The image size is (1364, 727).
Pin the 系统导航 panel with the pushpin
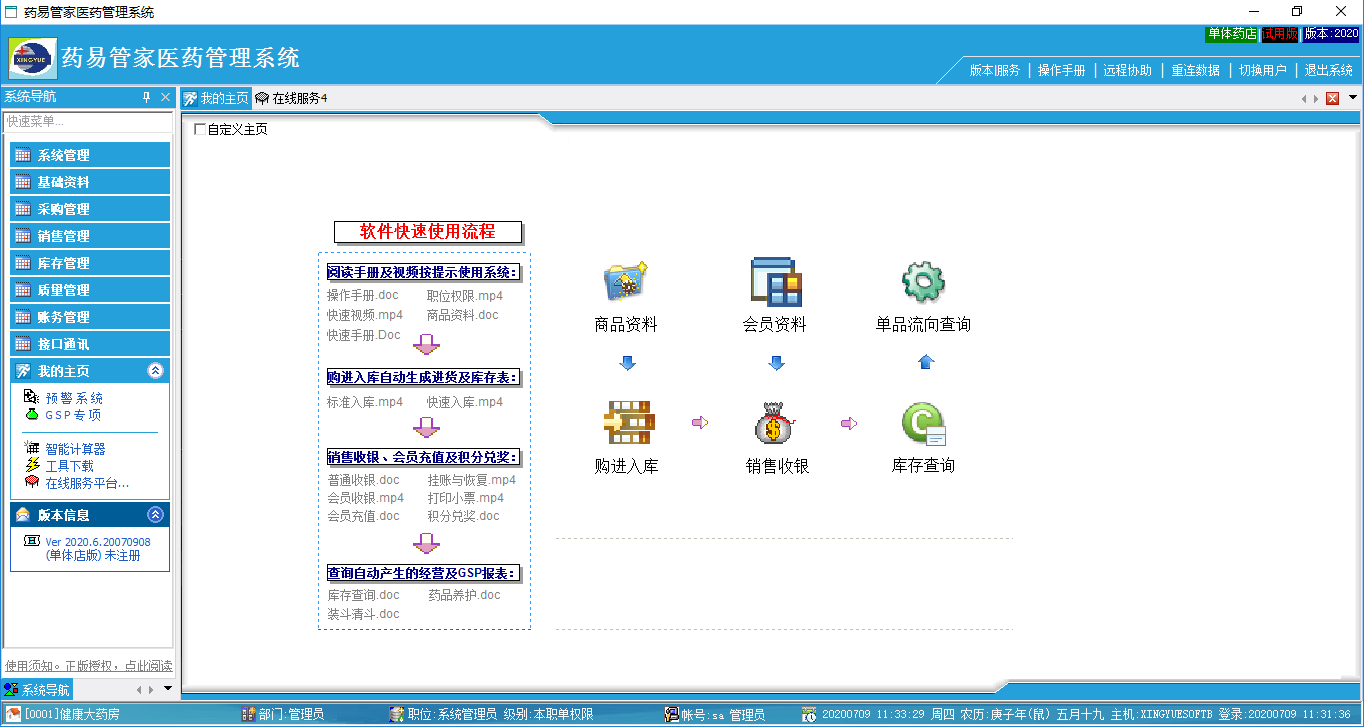pos(147,97)
